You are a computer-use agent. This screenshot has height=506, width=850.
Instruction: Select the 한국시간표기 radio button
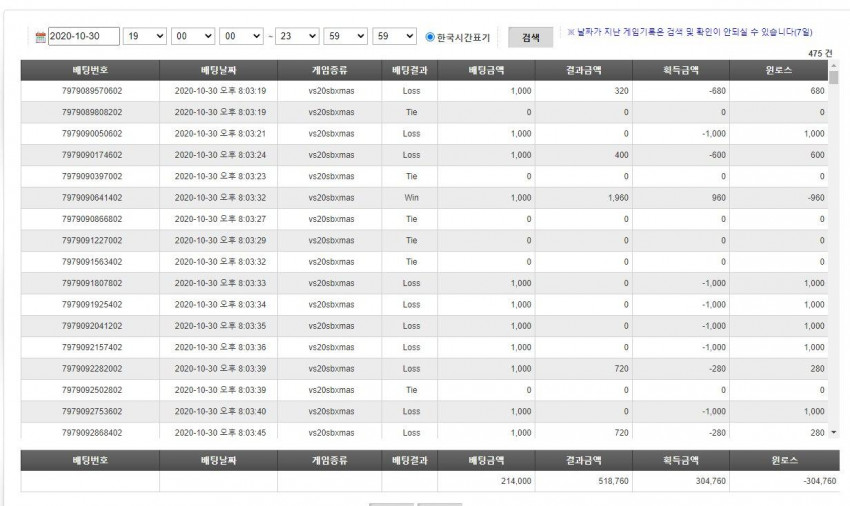coord(430,37)
